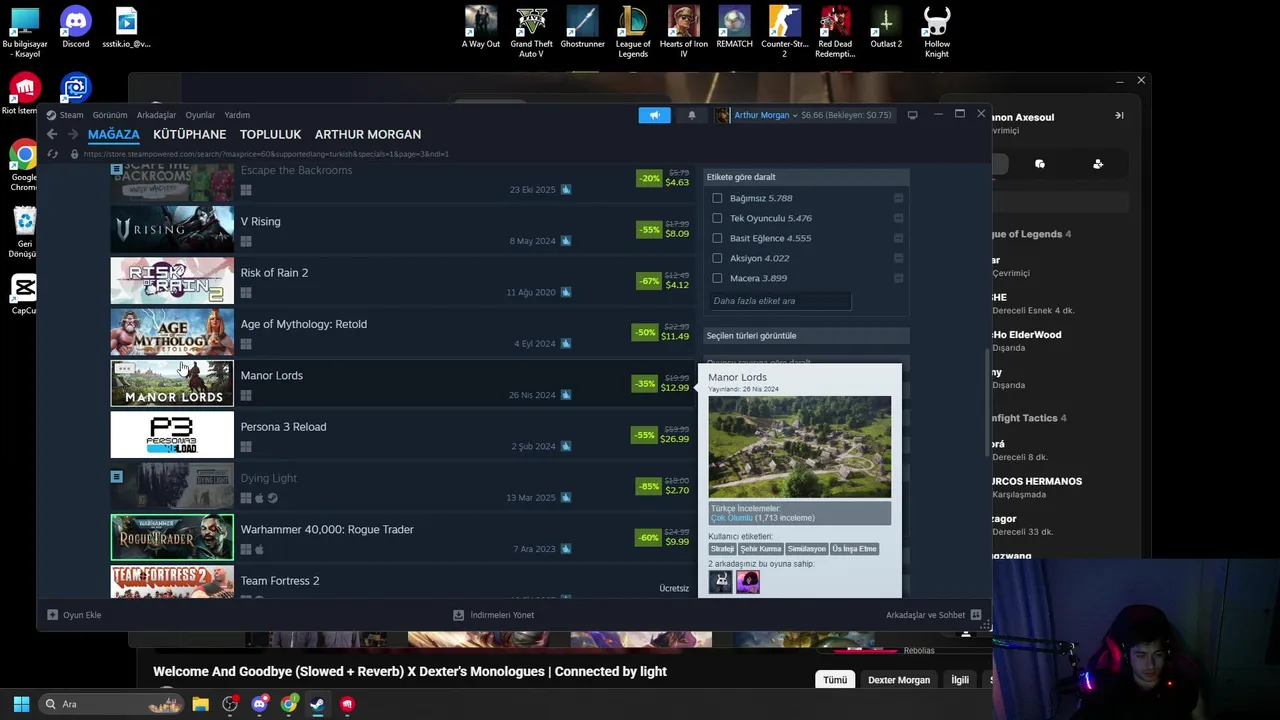Exclude the Tek Oyunculu tag with minus button
The width and height of the screenshot is (1280, 720).
pyautogui.click(x=898, y=218)
